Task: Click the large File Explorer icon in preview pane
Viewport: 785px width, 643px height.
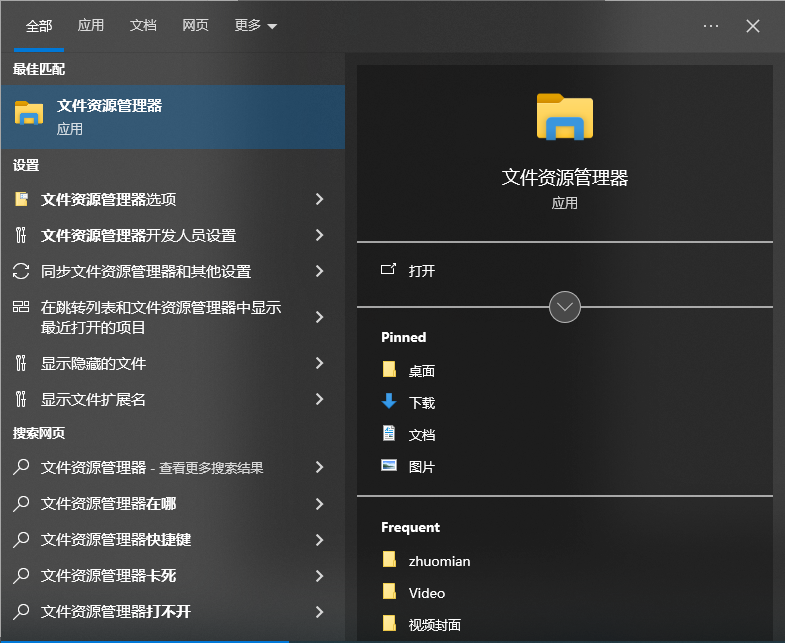Action: [565, 117]
